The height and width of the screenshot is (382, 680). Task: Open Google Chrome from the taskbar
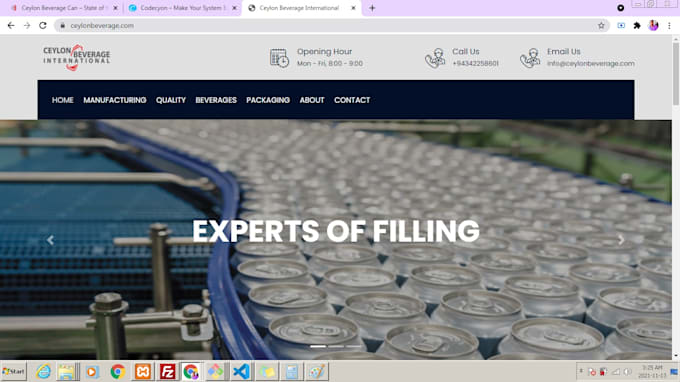[x=118, y=372]
